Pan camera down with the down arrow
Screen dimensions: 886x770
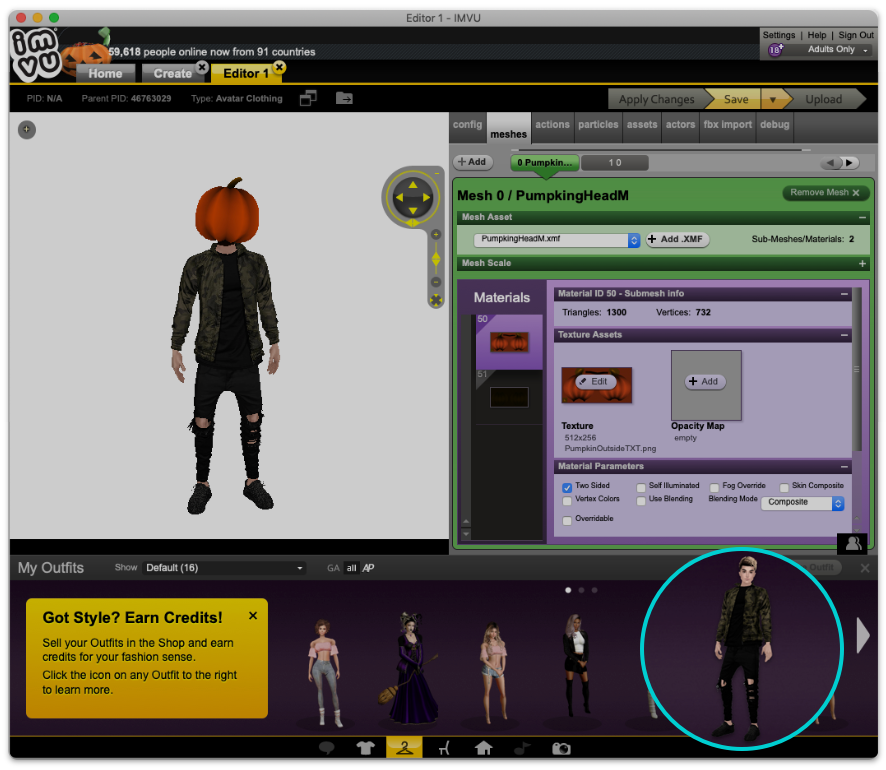(412, 210)
